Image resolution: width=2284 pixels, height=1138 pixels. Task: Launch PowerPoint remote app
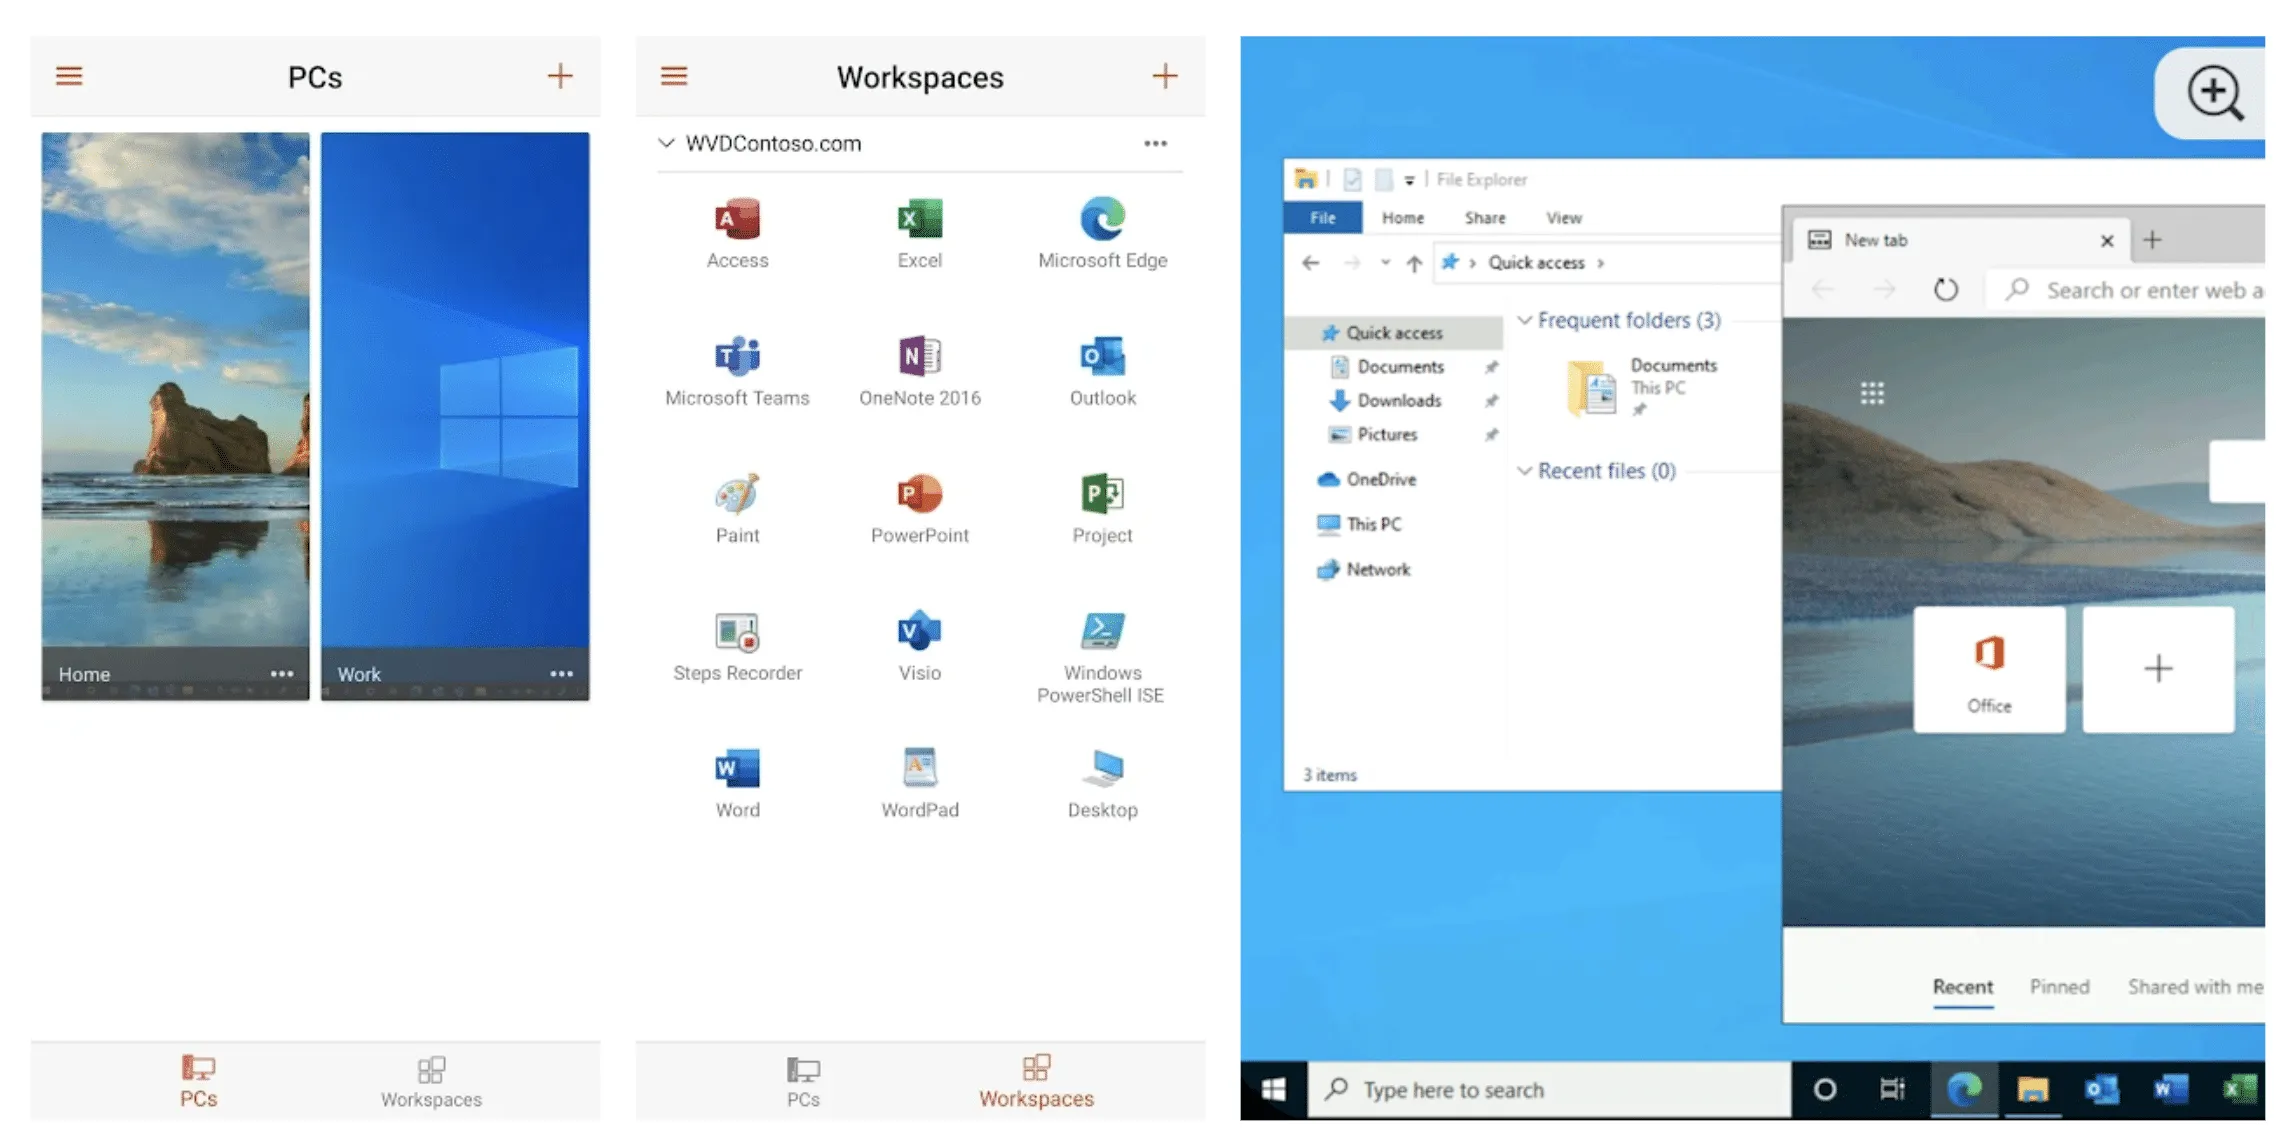pos(919,508)
